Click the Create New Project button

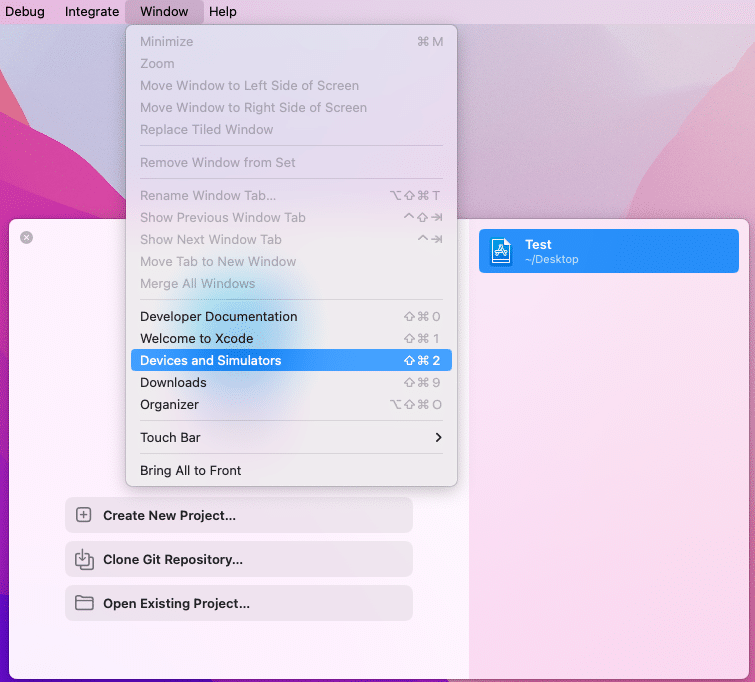pos(240,516)
